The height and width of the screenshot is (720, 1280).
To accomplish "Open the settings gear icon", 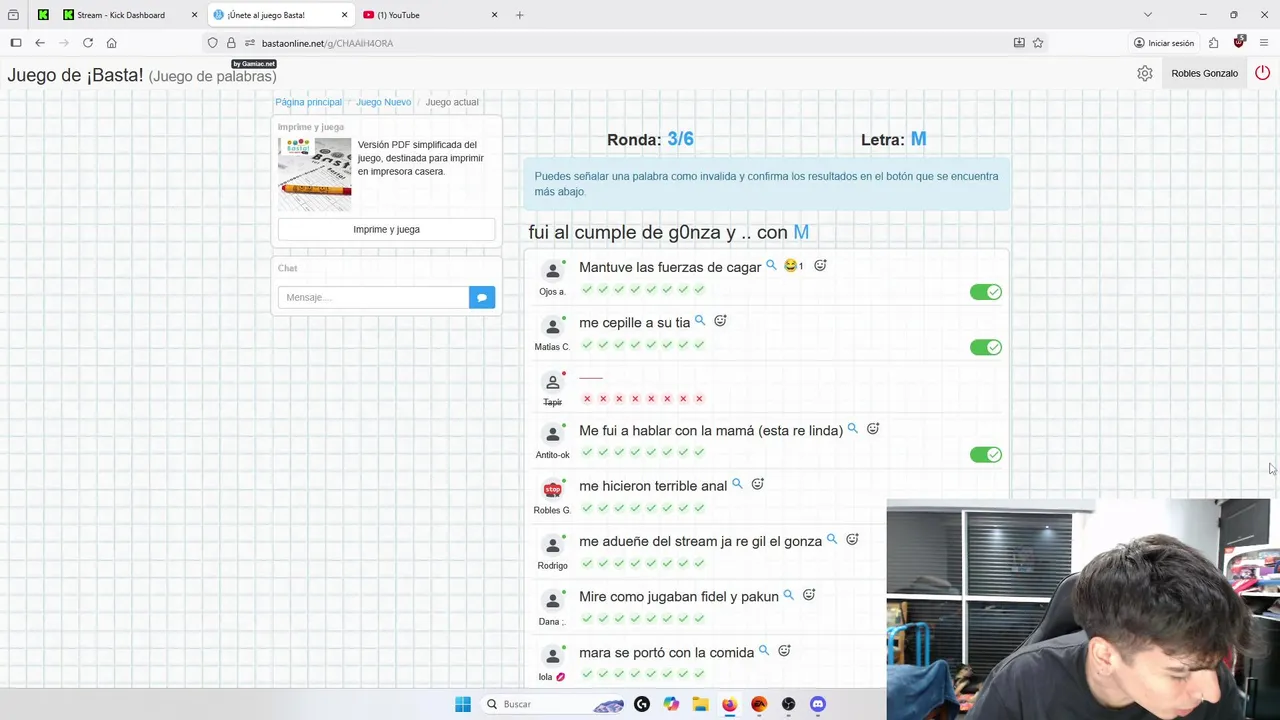I will pos(1145,73).
